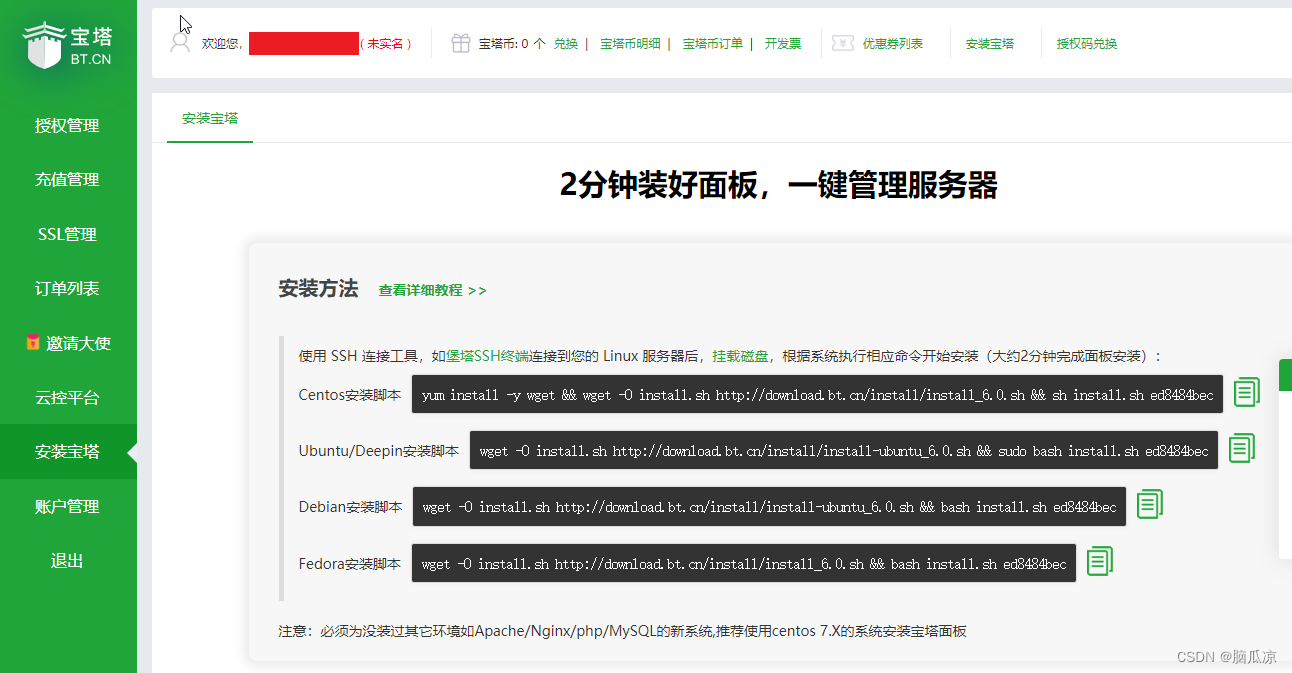Click the Ubuntu/Deepin安装脚本 label
Image resolution: width=1292 pixels, height=673 pixels.
click(x=378, y=451)
